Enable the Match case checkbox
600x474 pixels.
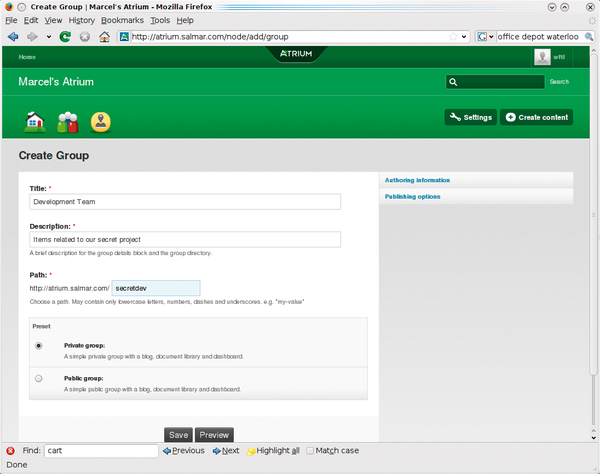tap(310, 451)
